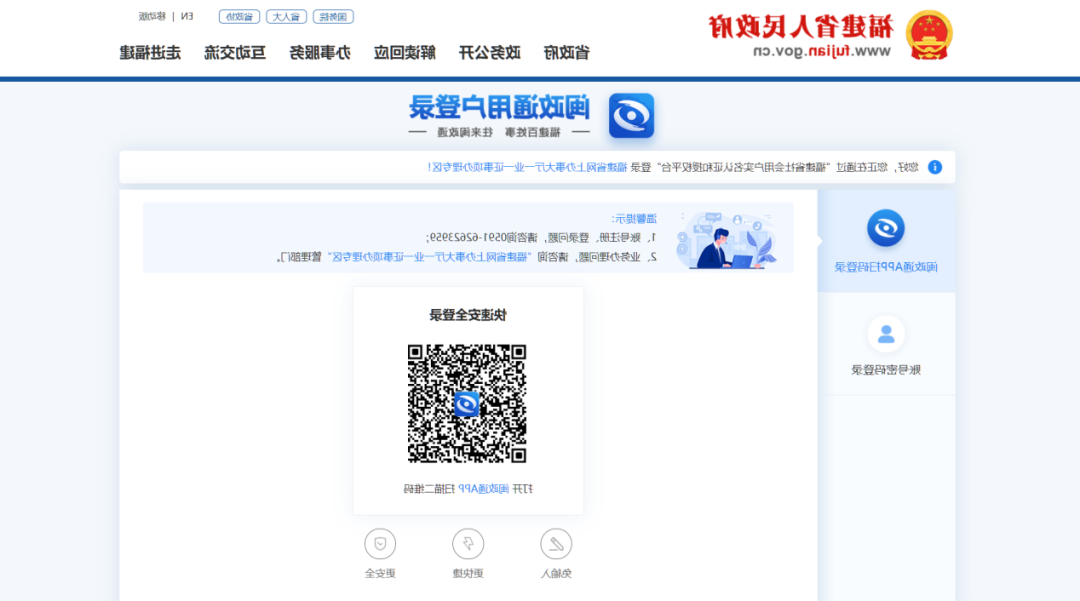
Task: Open the 解读回应 menu item
Action: tap(404, 52)
